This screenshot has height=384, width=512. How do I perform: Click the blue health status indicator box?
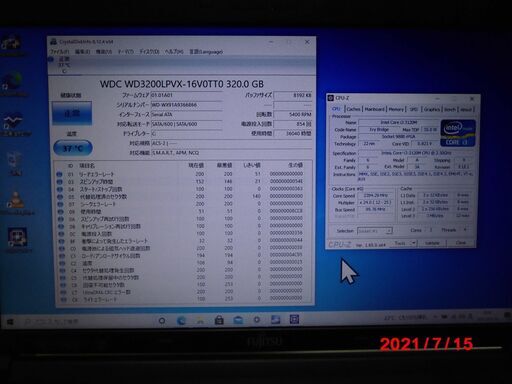point(72,113)
